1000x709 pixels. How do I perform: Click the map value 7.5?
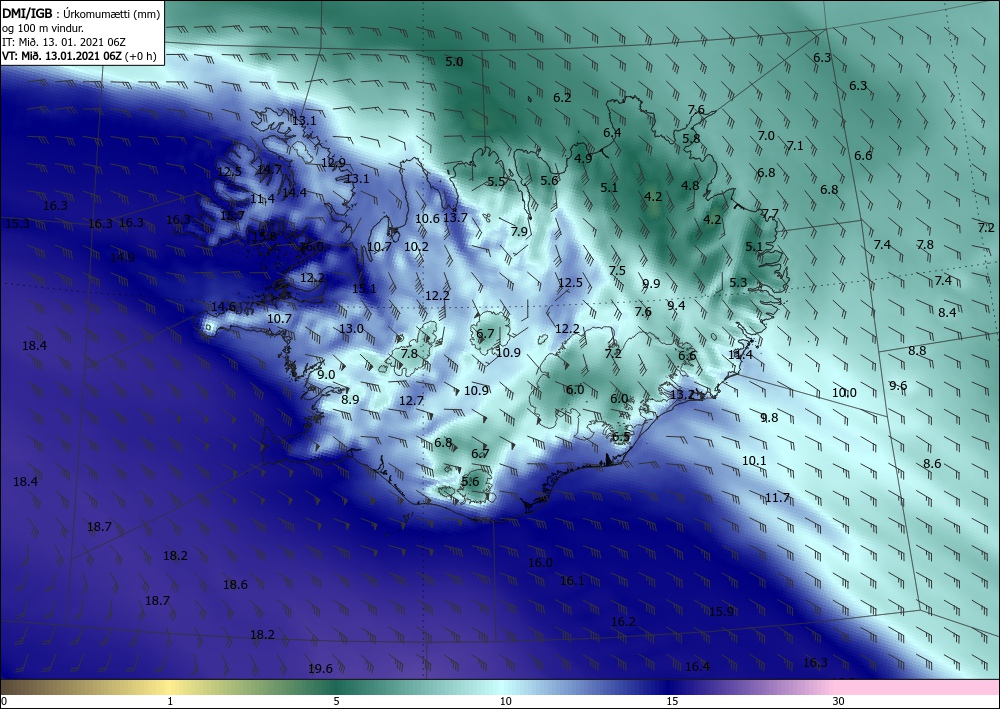click(617, 270)
